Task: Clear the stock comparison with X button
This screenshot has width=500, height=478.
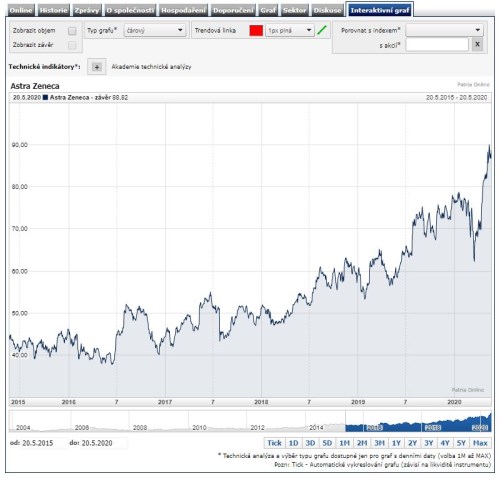Action: click(x=477, y=44)
